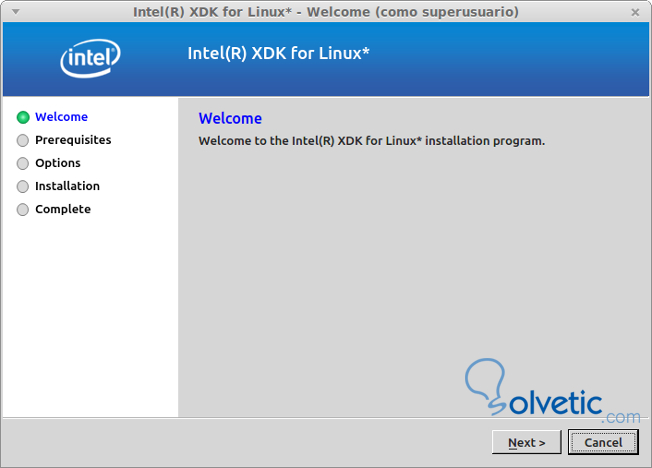
Task: Select the Complete step label
Action: pos(63,209)
